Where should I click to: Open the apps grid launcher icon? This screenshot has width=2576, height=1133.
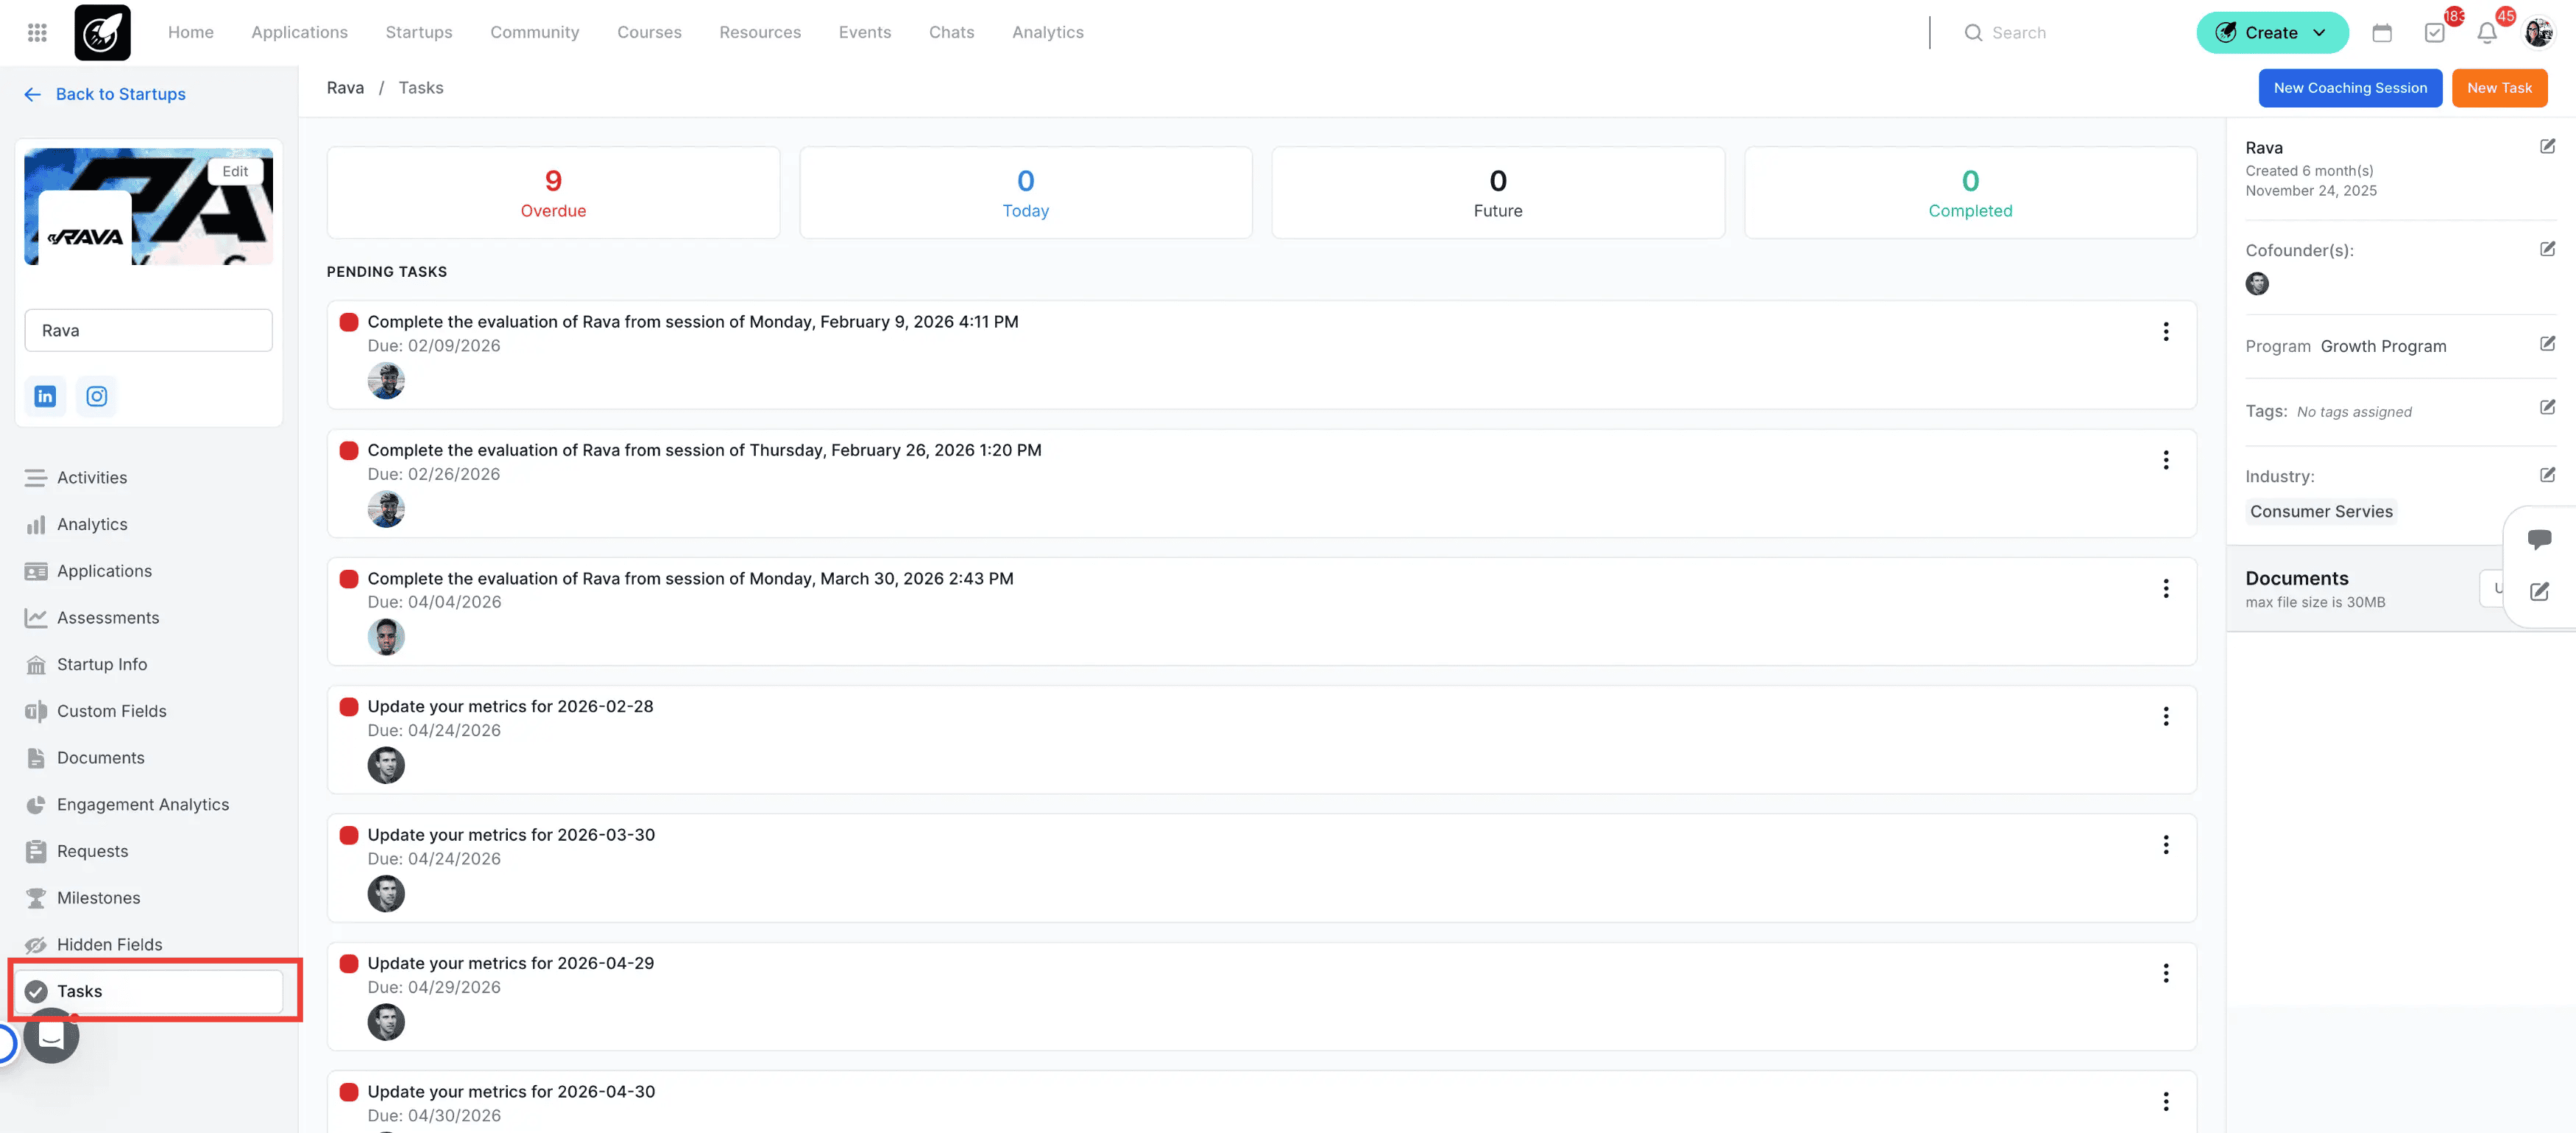click(x=37, y=33)
